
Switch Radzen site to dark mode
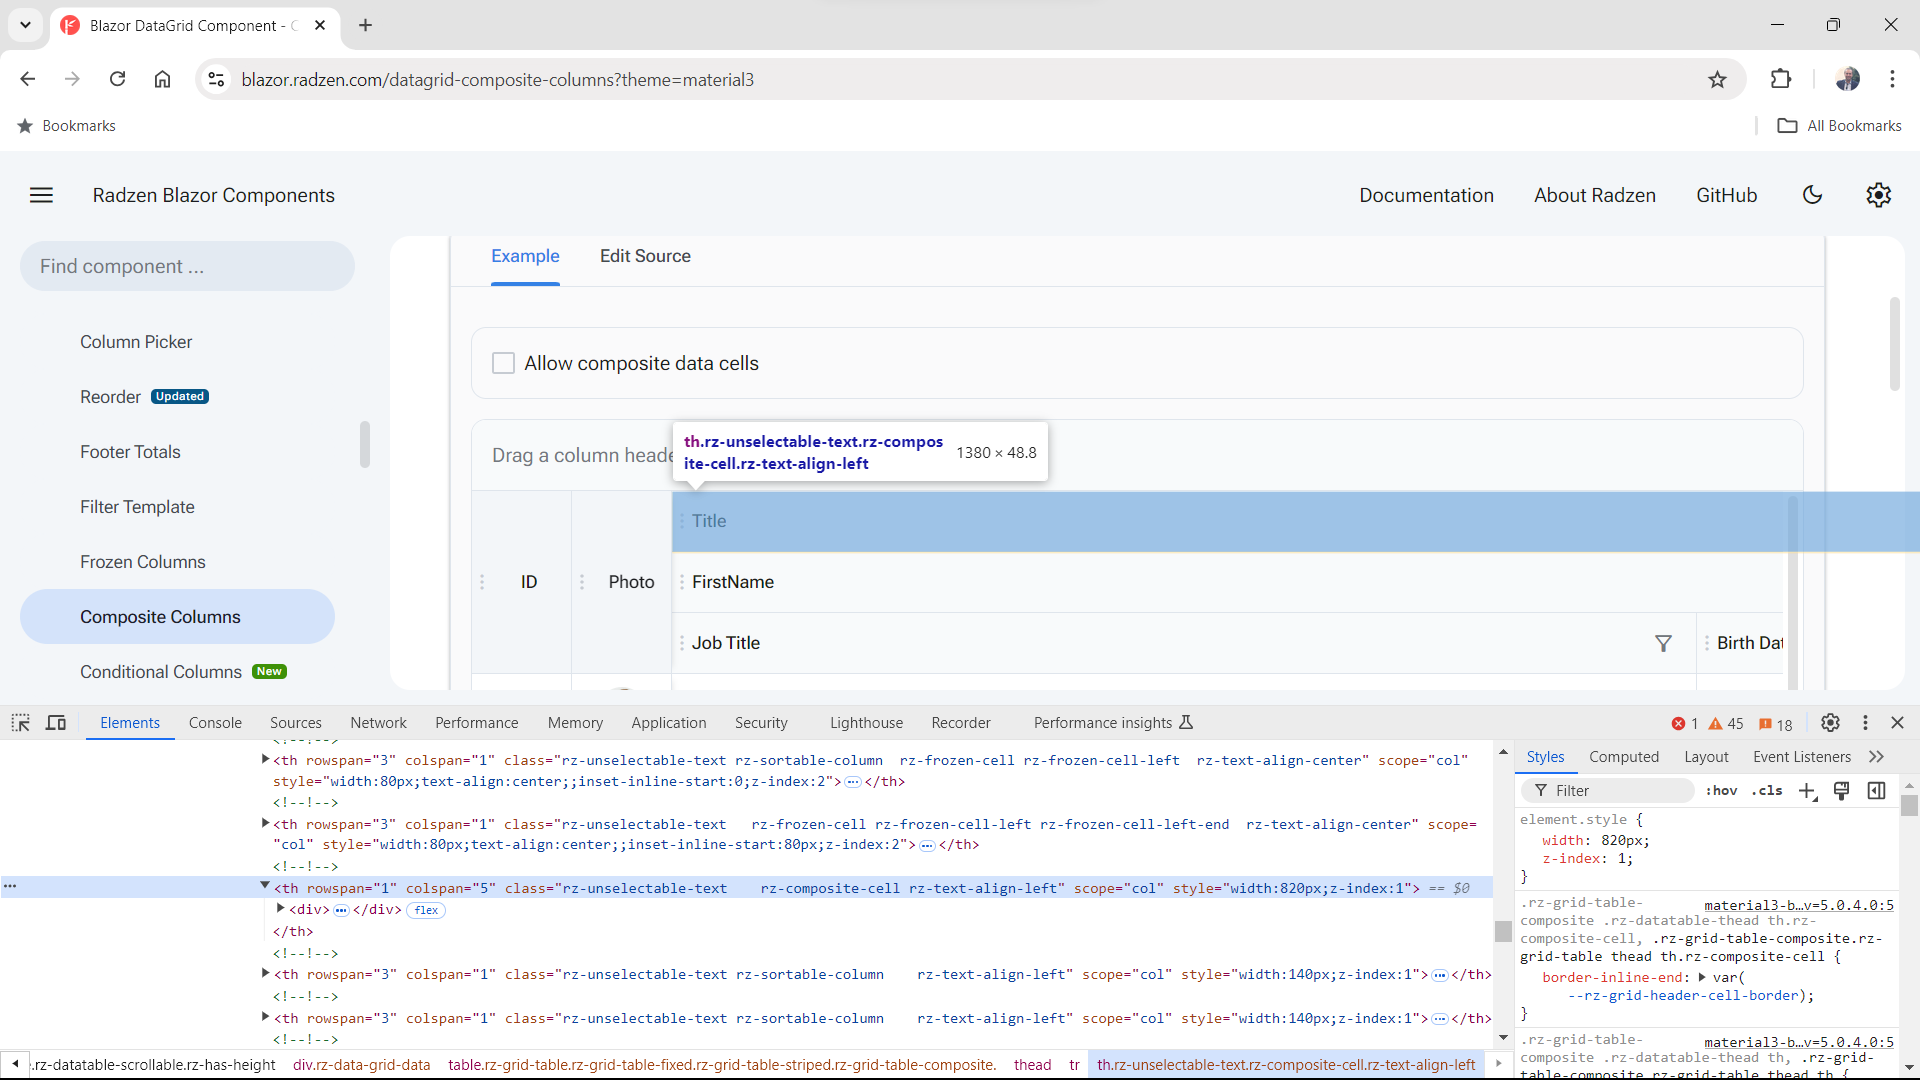click(x=1812, y=195)
